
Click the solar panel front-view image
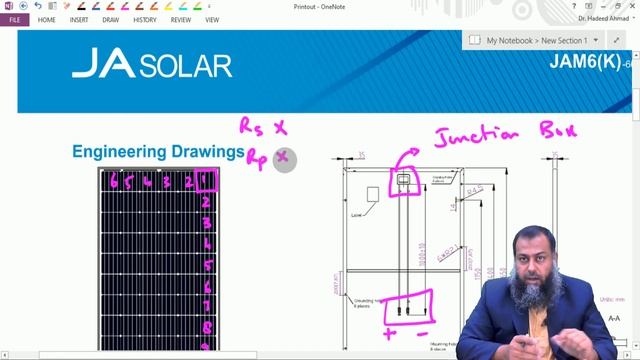[159, 259]
